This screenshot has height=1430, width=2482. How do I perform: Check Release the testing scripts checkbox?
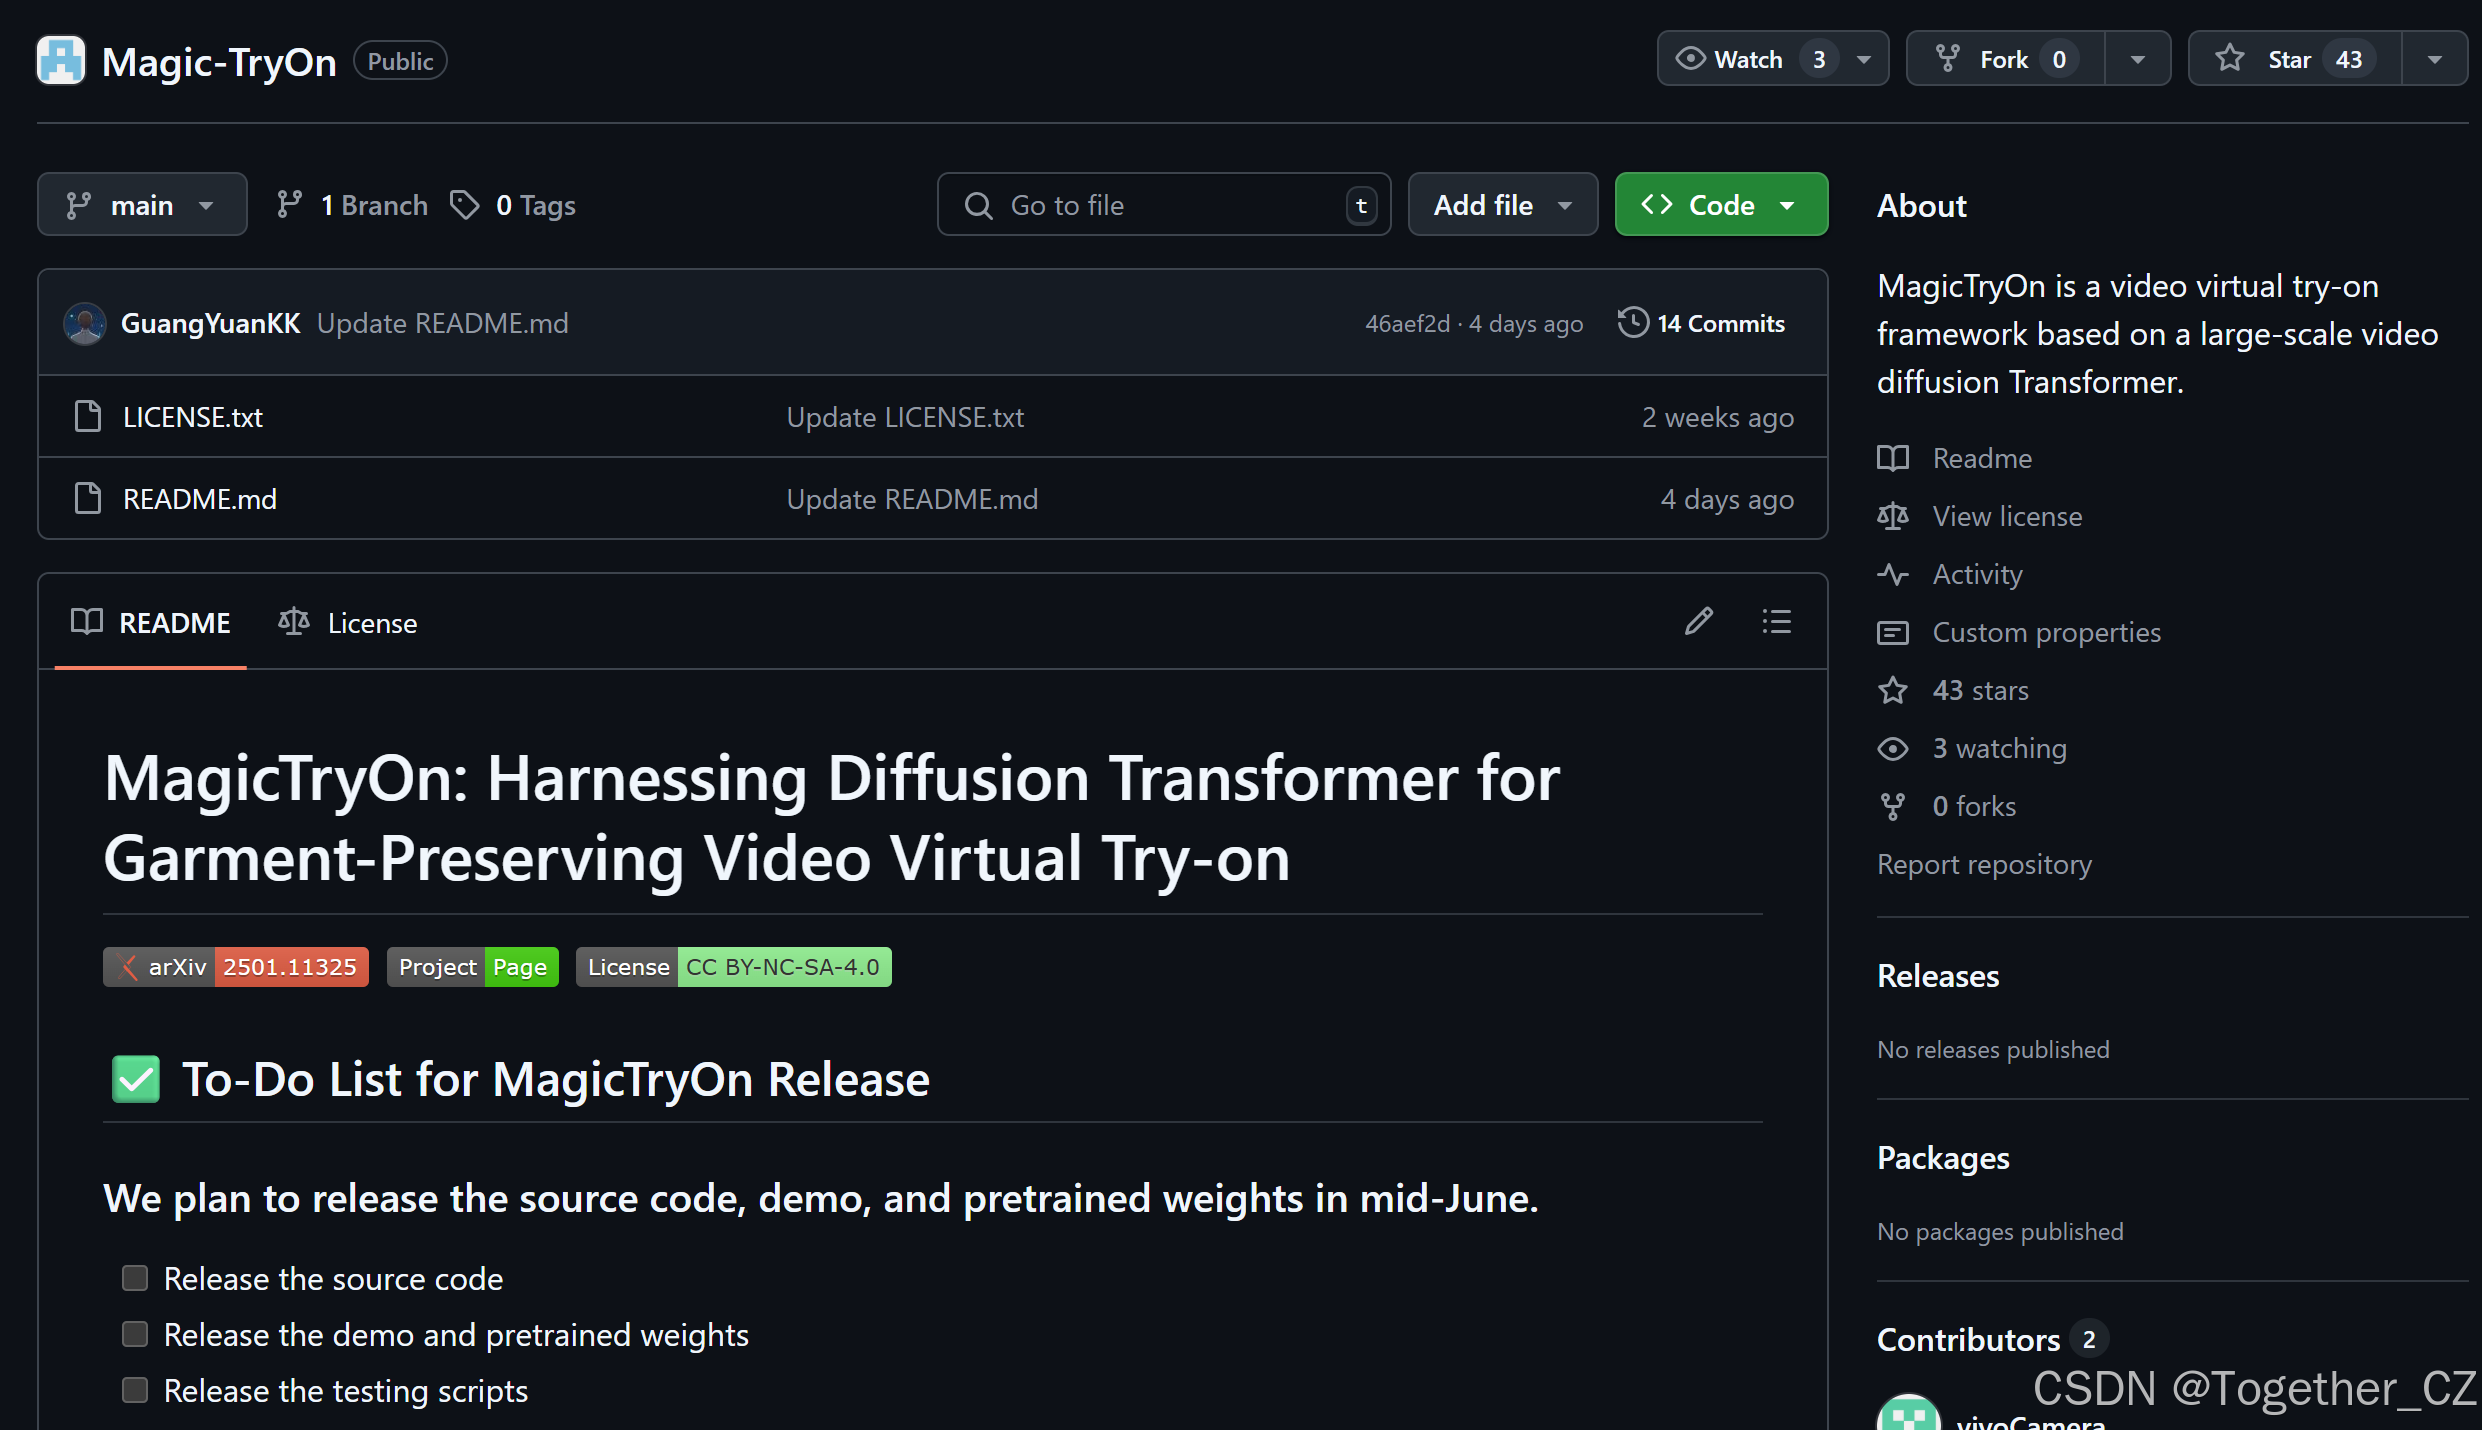(x=135, y=1390)
